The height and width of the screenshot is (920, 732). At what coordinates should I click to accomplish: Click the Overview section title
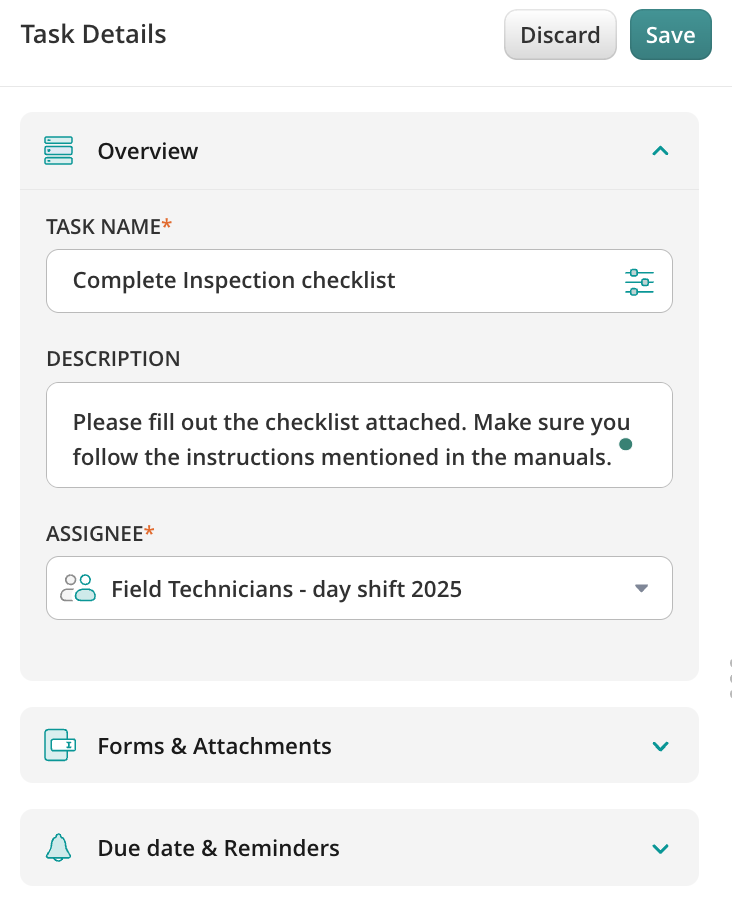click(148, 151)
